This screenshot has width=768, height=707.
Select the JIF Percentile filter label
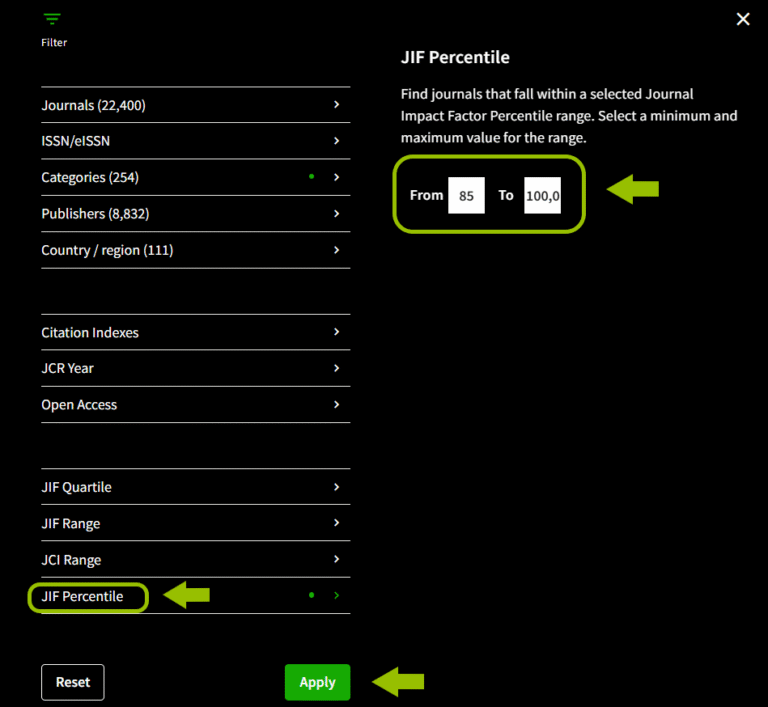83,597
